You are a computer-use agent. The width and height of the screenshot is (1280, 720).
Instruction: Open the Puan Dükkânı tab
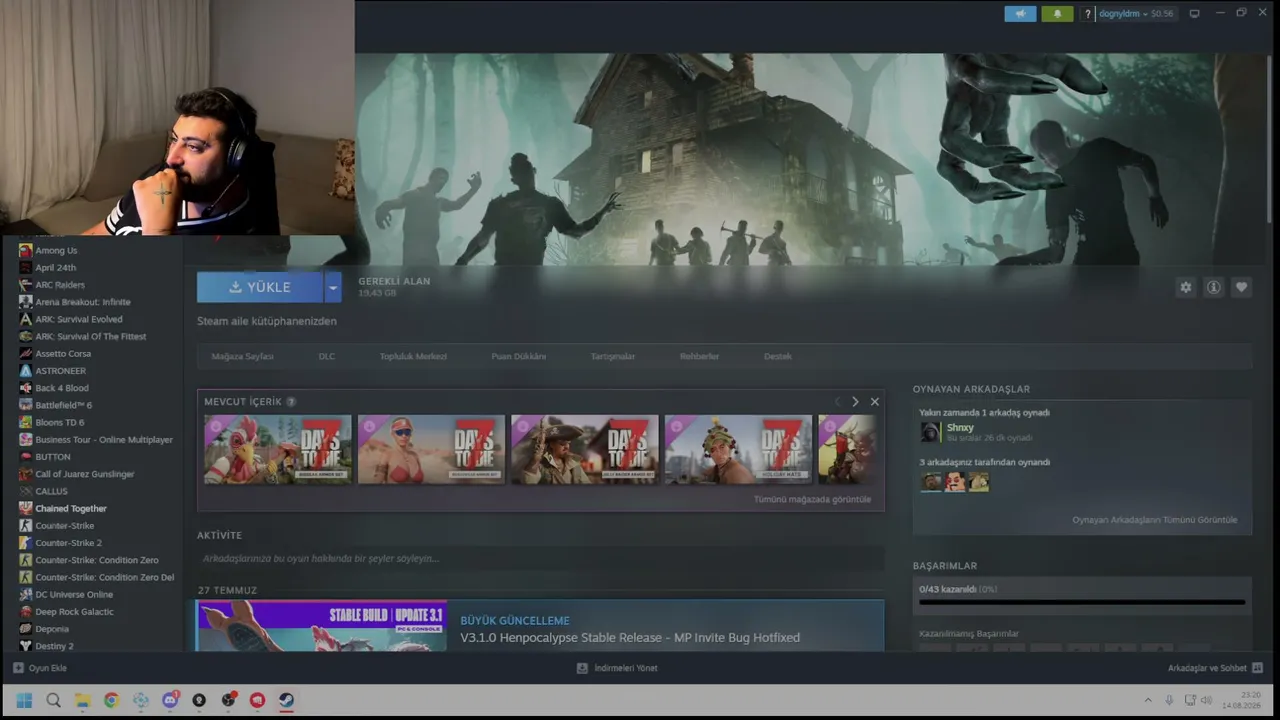518,356
